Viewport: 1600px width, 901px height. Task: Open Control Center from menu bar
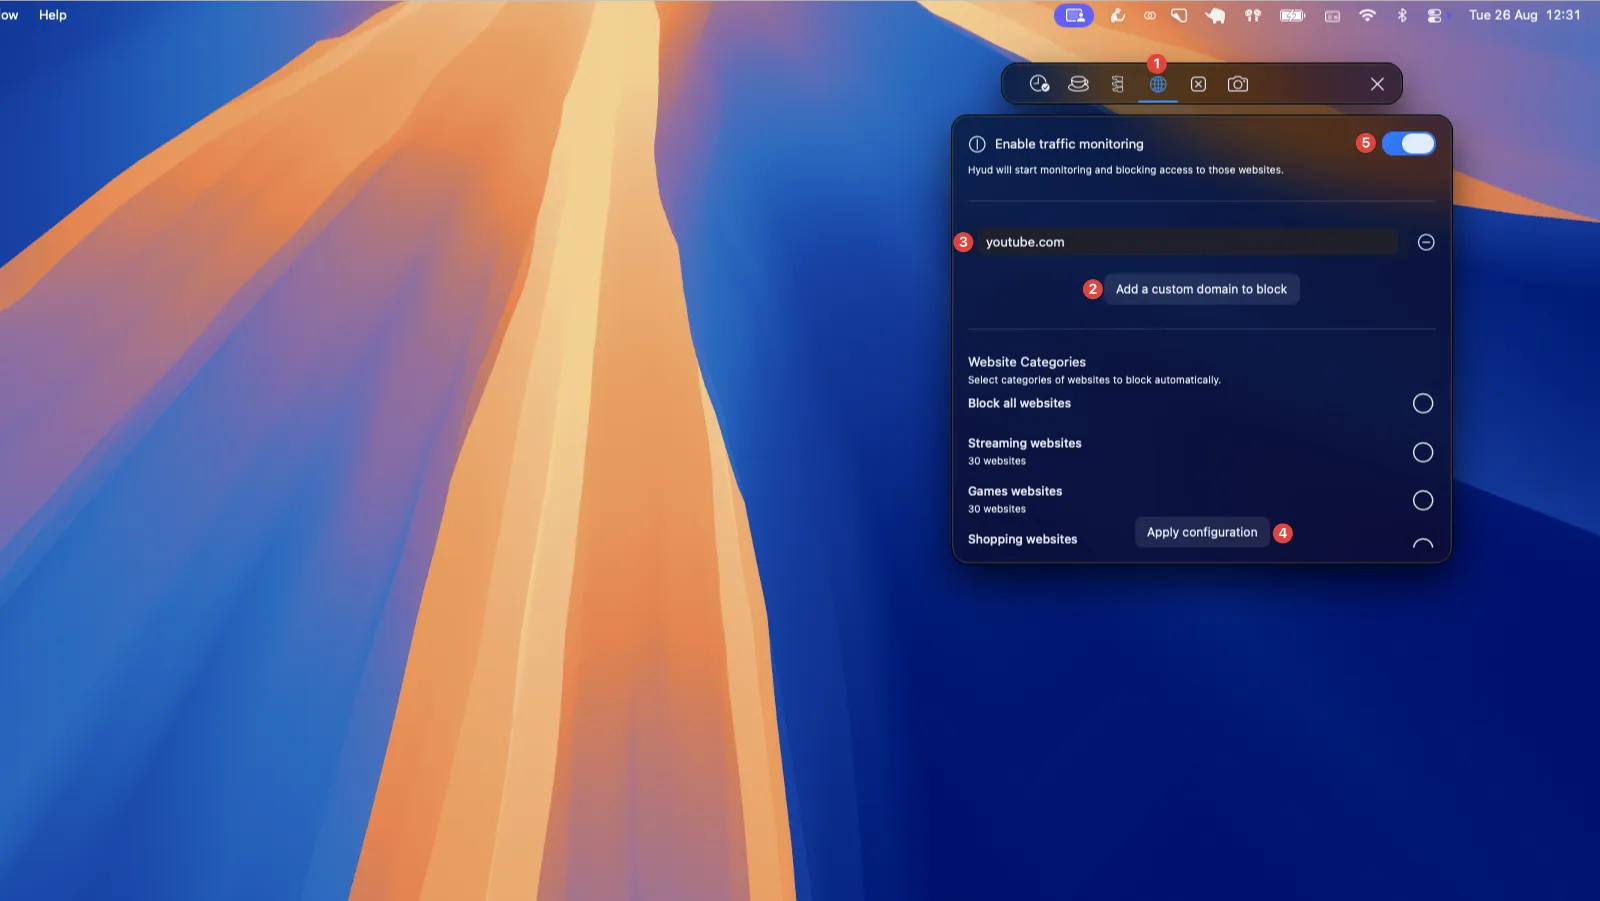tap(1435, 15)
